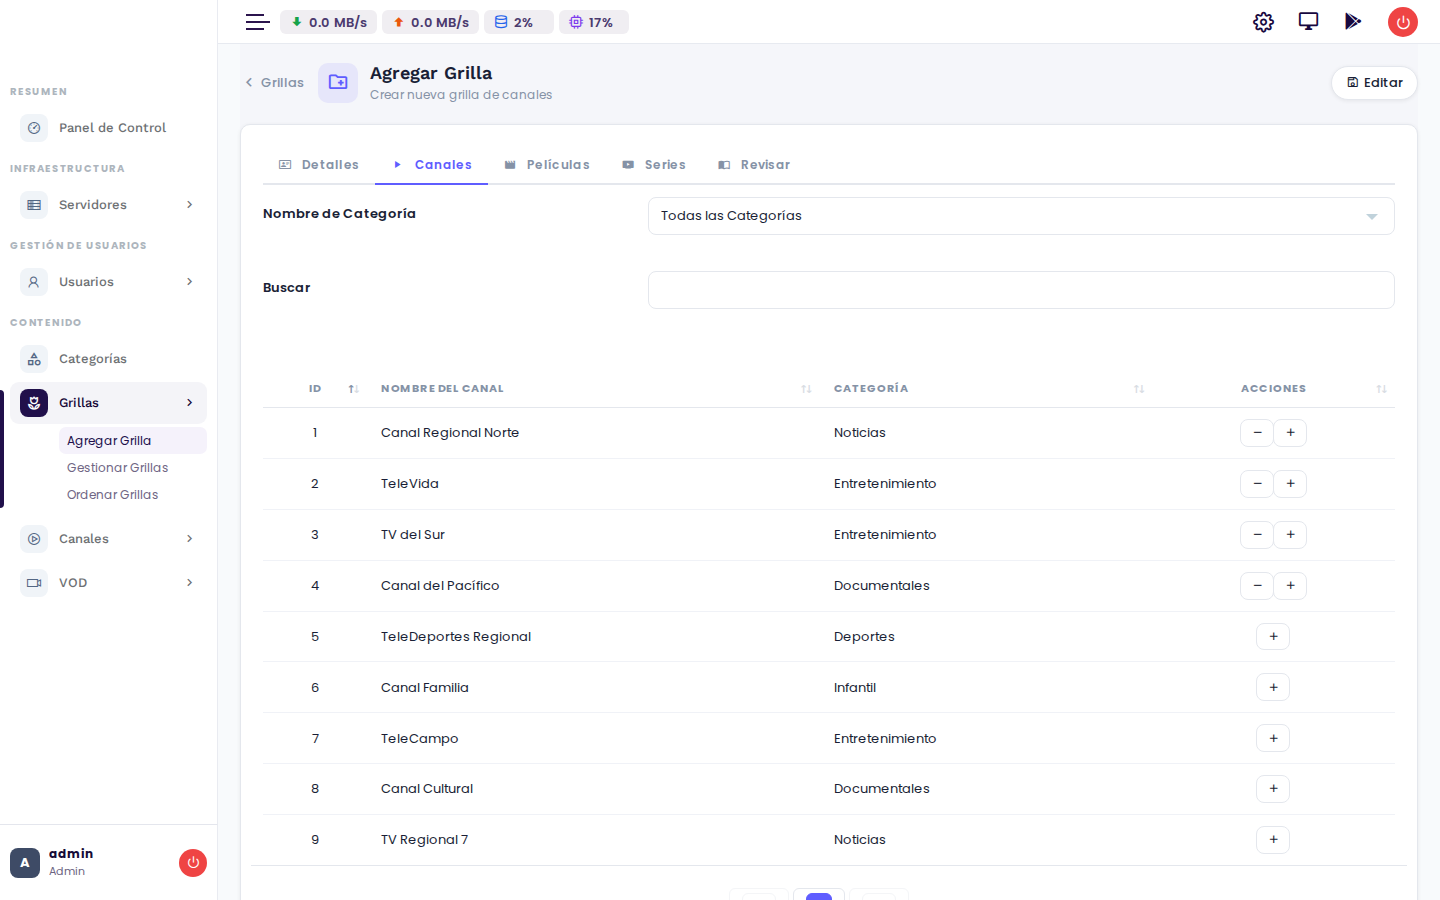
Task: Click the Deportes category cell
Action: 864,637
